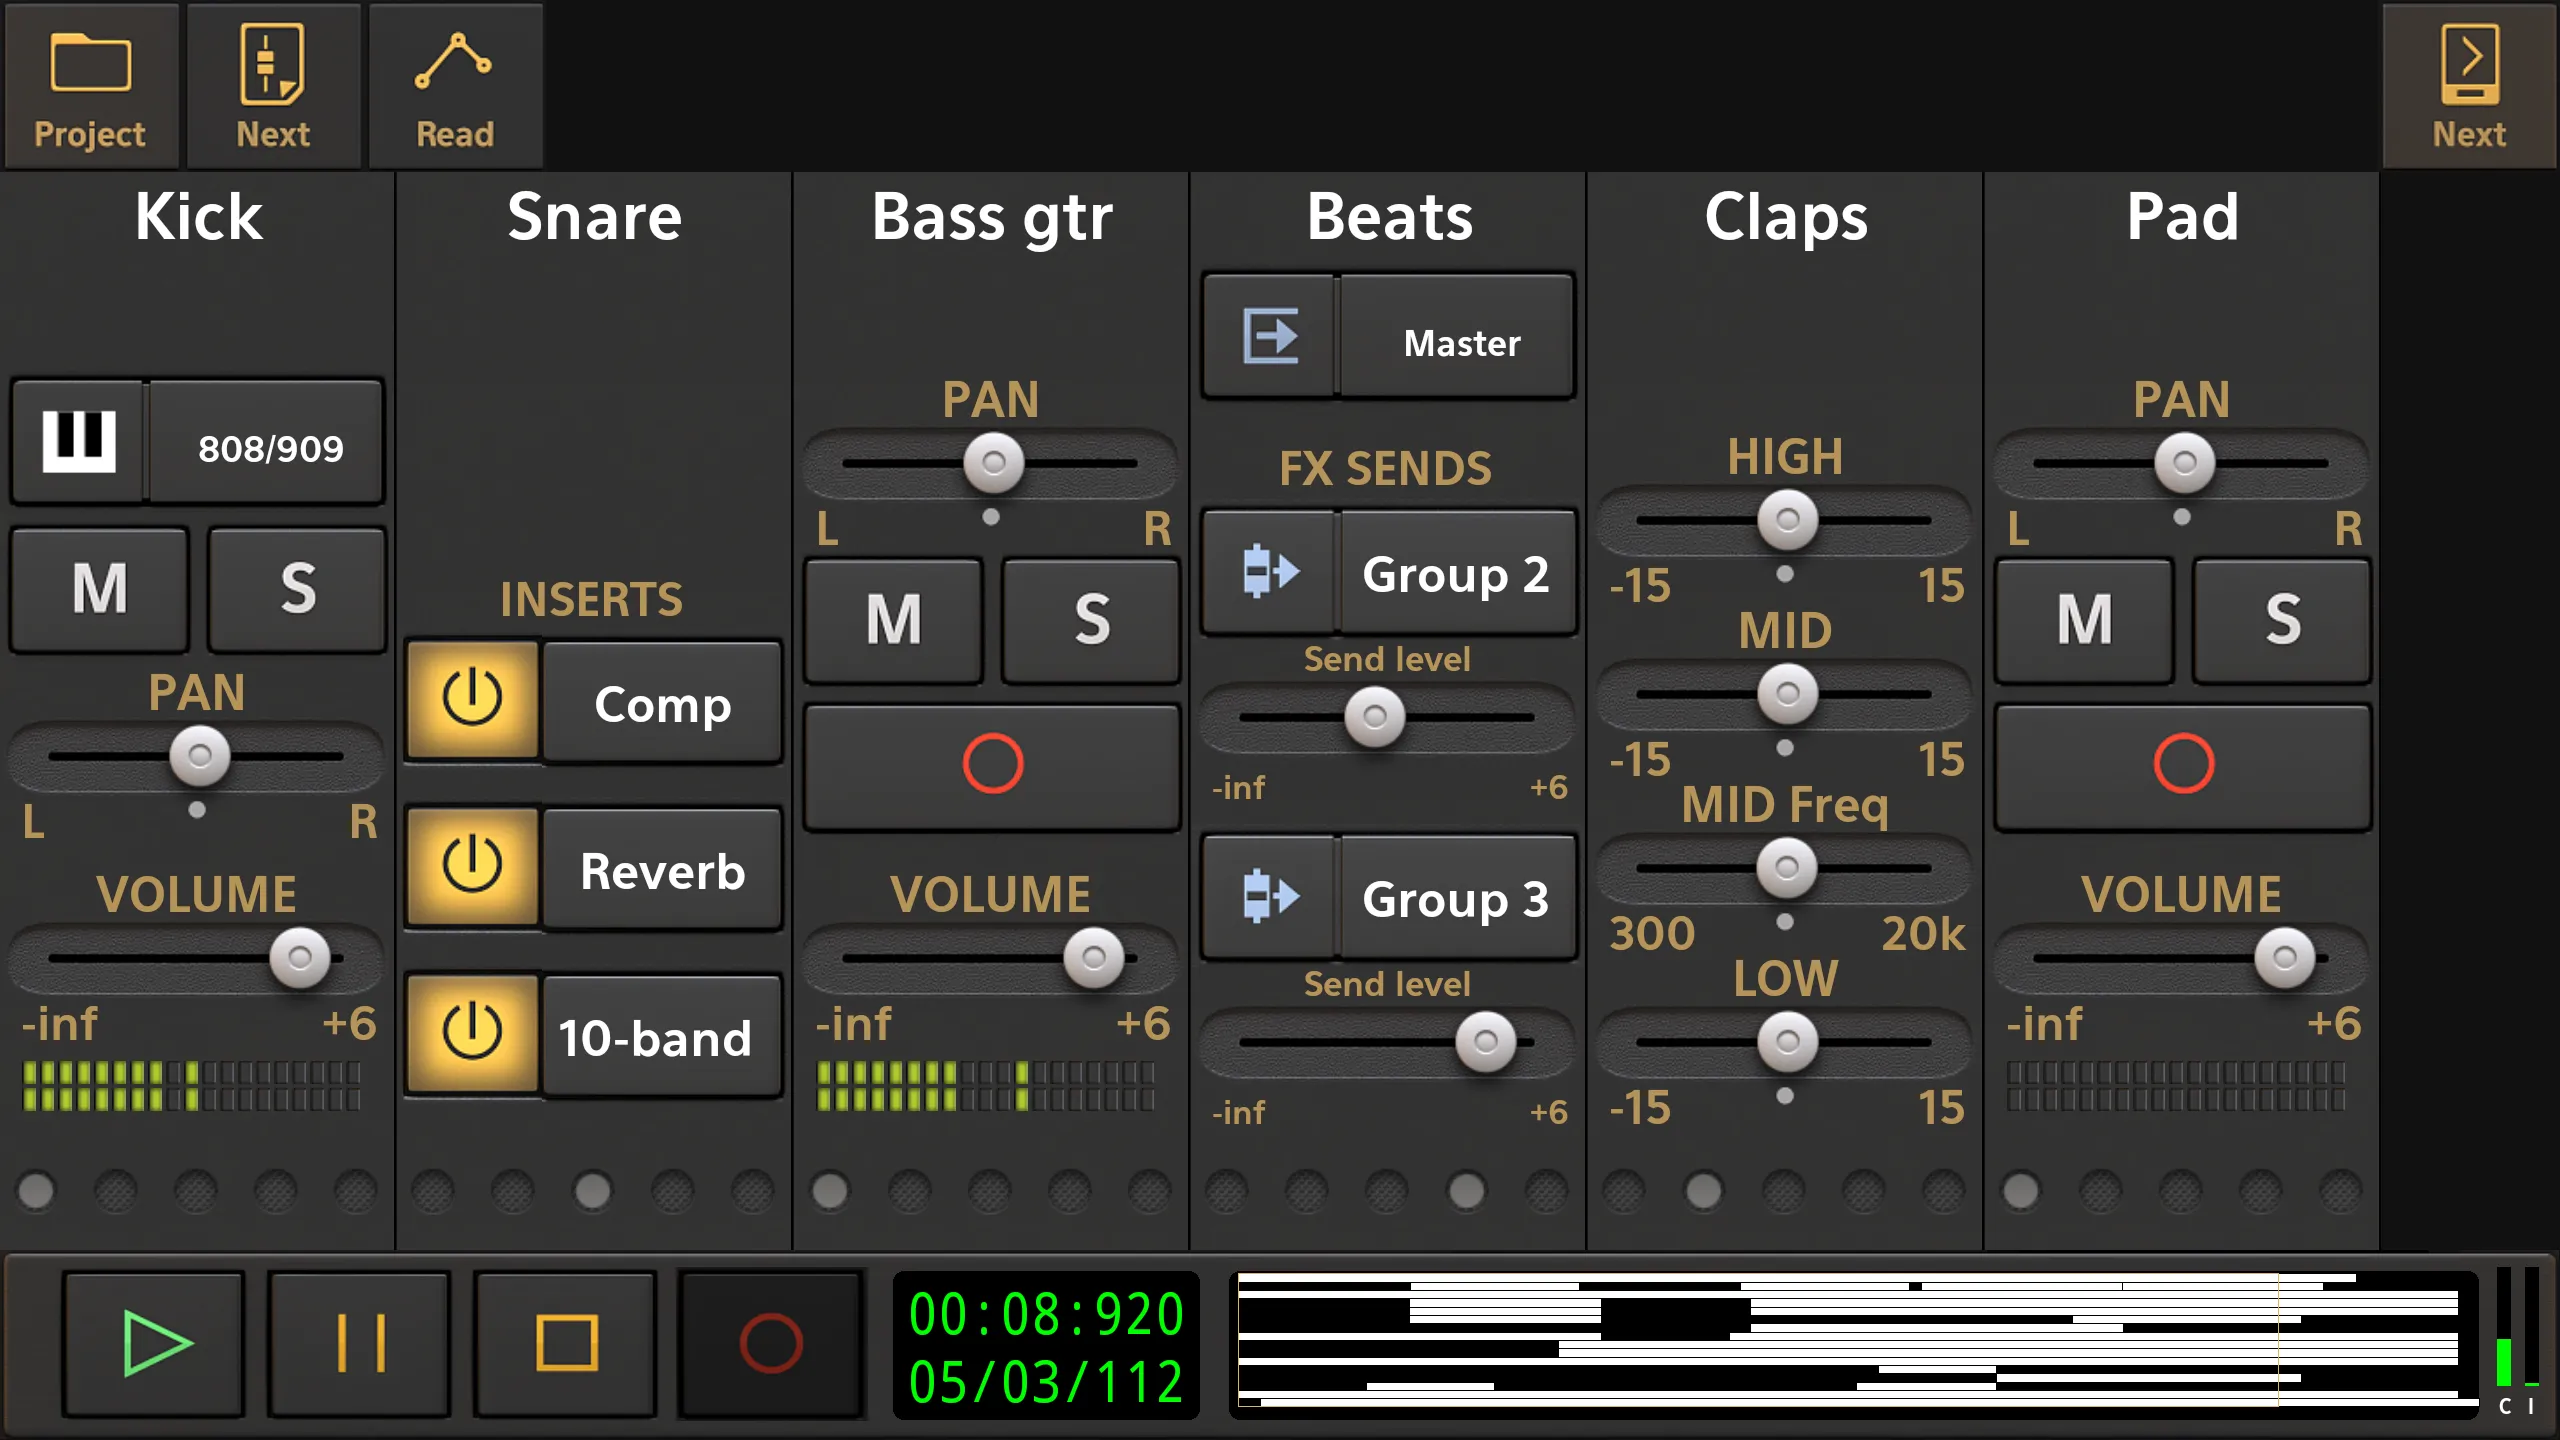Screen dimensions: 2560x1440
Task: Mute the Kick track
Action: point(100,590)
